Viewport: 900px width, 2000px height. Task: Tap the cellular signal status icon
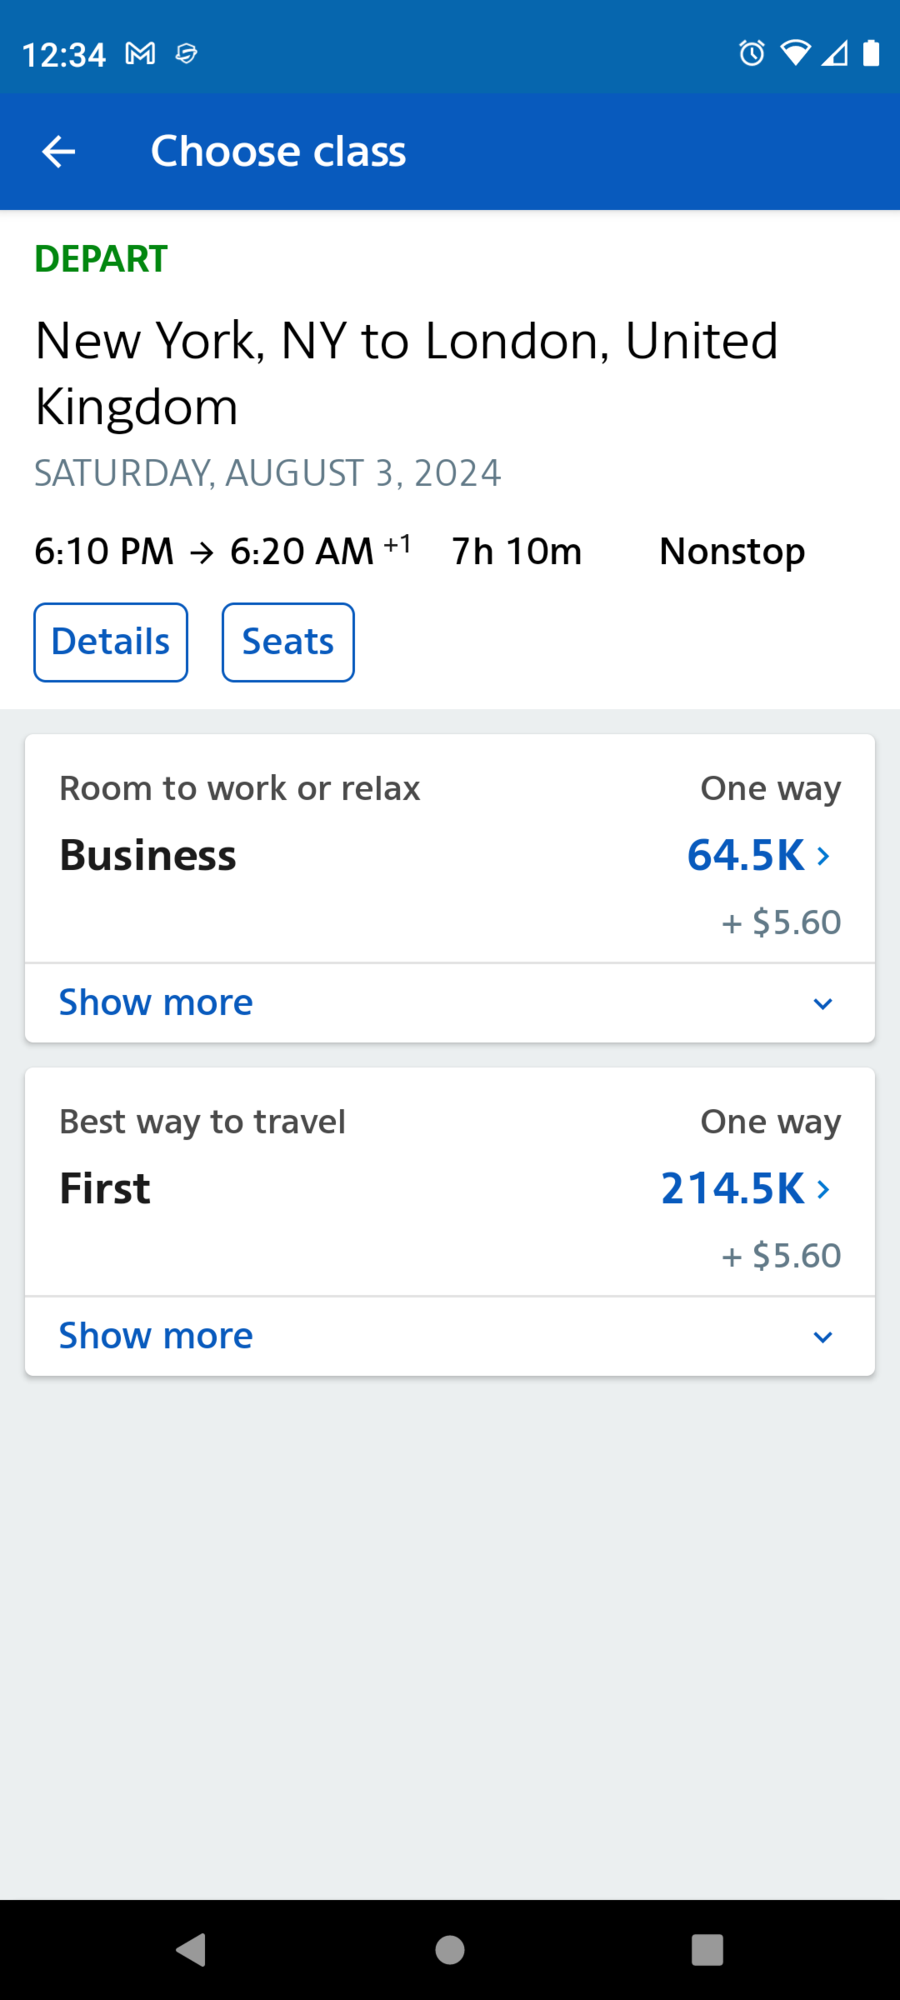coord(835,53)
